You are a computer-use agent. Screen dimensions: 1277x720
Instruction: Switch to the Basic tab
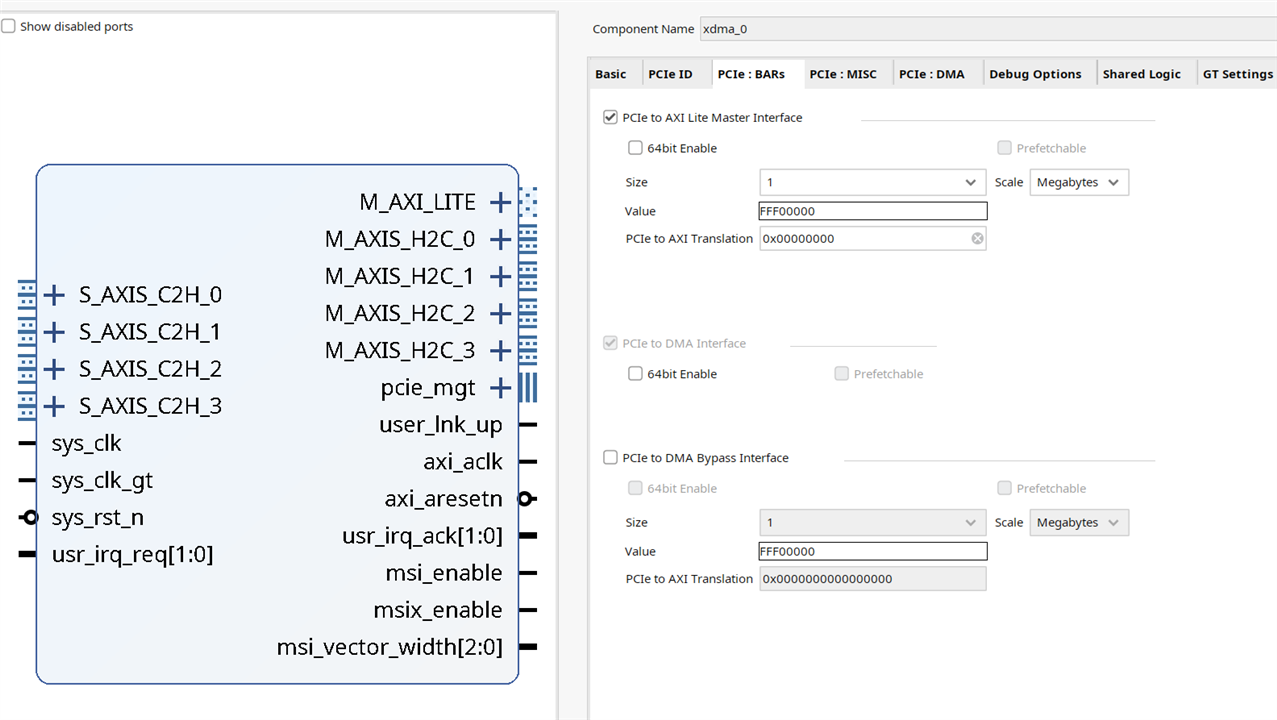(x=611, y=74)
